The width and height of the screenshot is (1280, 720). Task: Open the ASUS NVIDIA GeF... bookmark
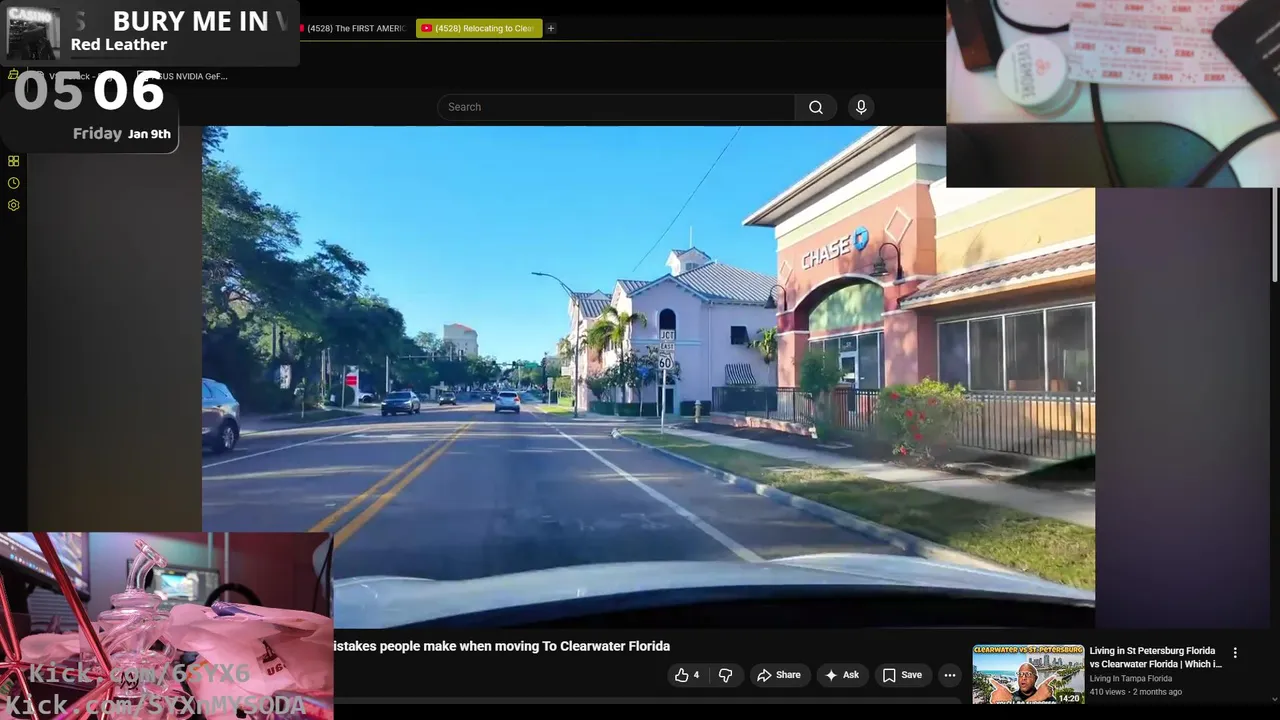tap(185, 76)
